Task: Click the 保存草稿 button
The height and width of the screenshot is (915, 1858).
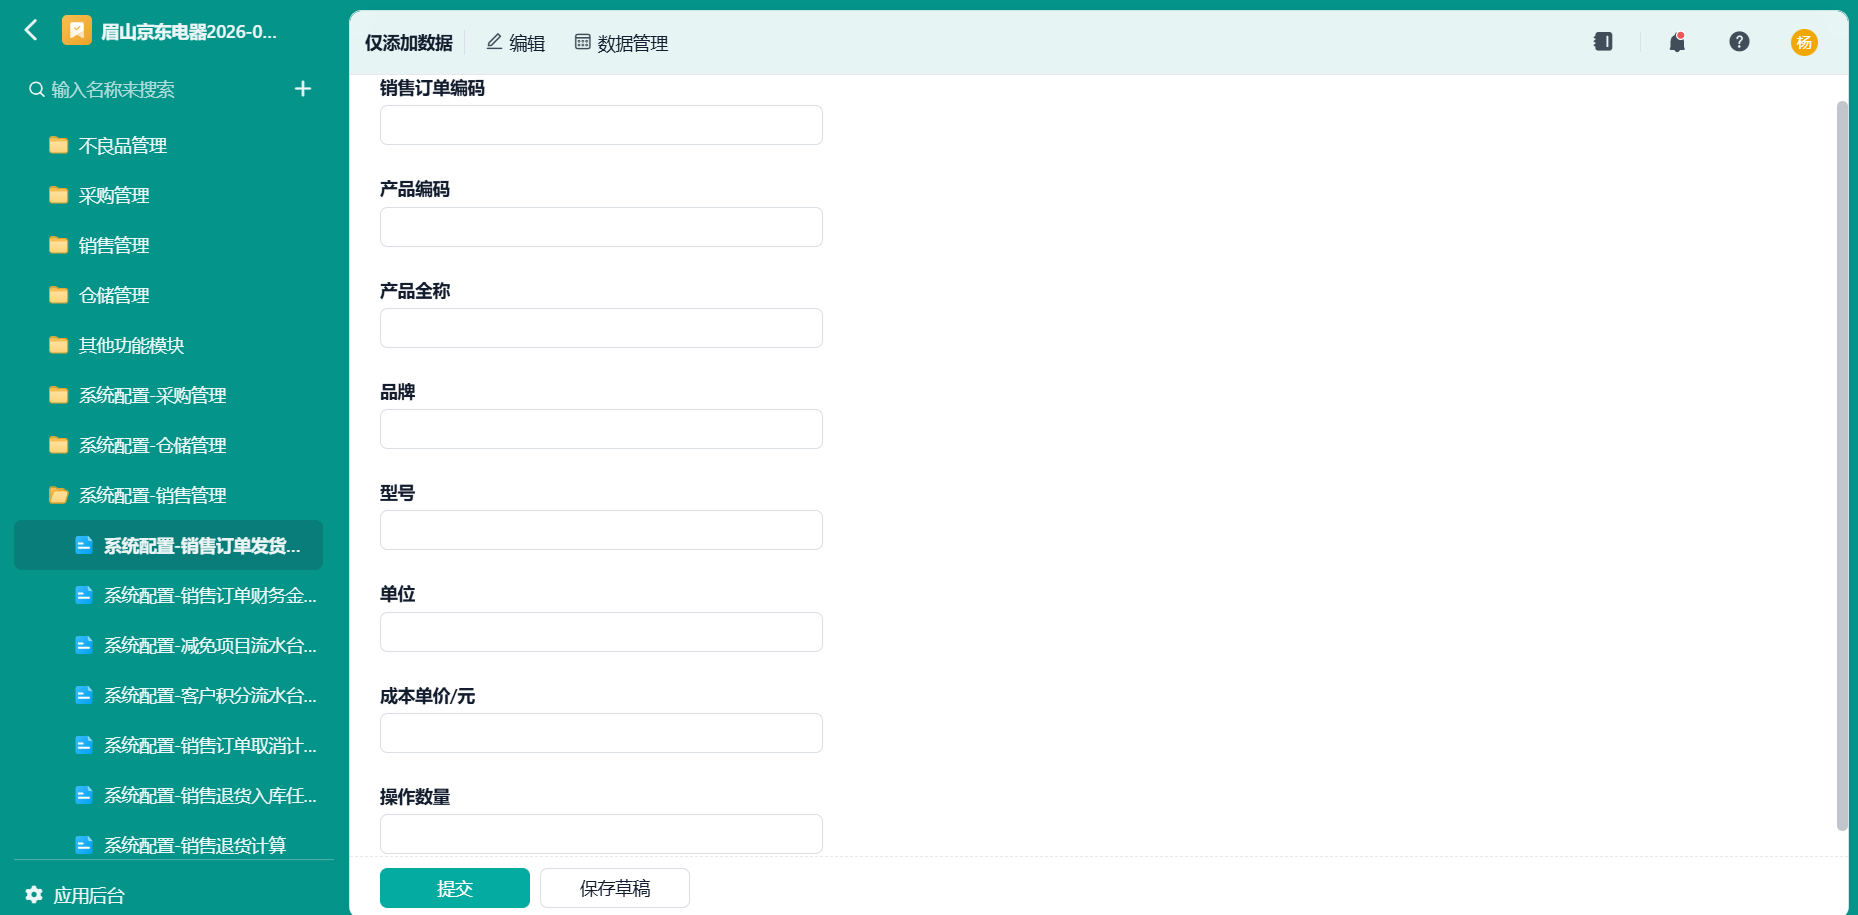Action: [x=615, y=888]
